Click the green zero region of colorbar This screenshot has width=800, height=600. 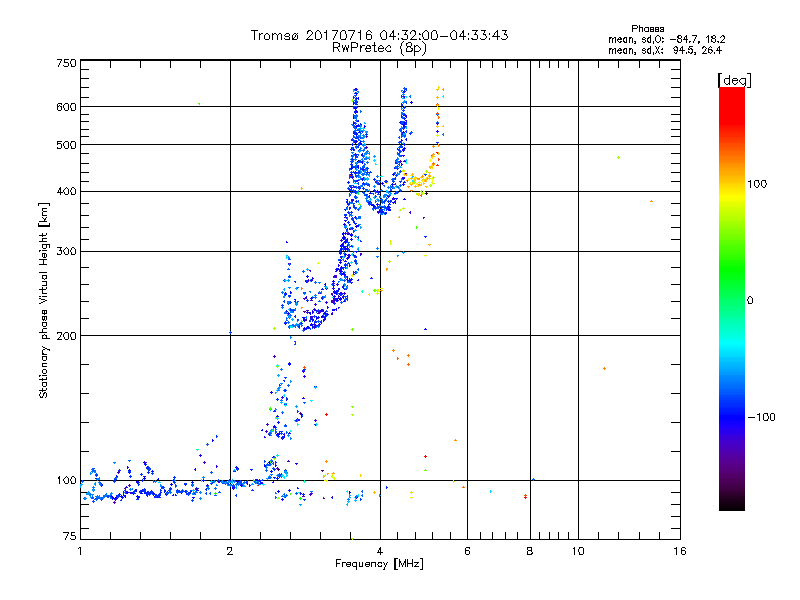(732, 300)
